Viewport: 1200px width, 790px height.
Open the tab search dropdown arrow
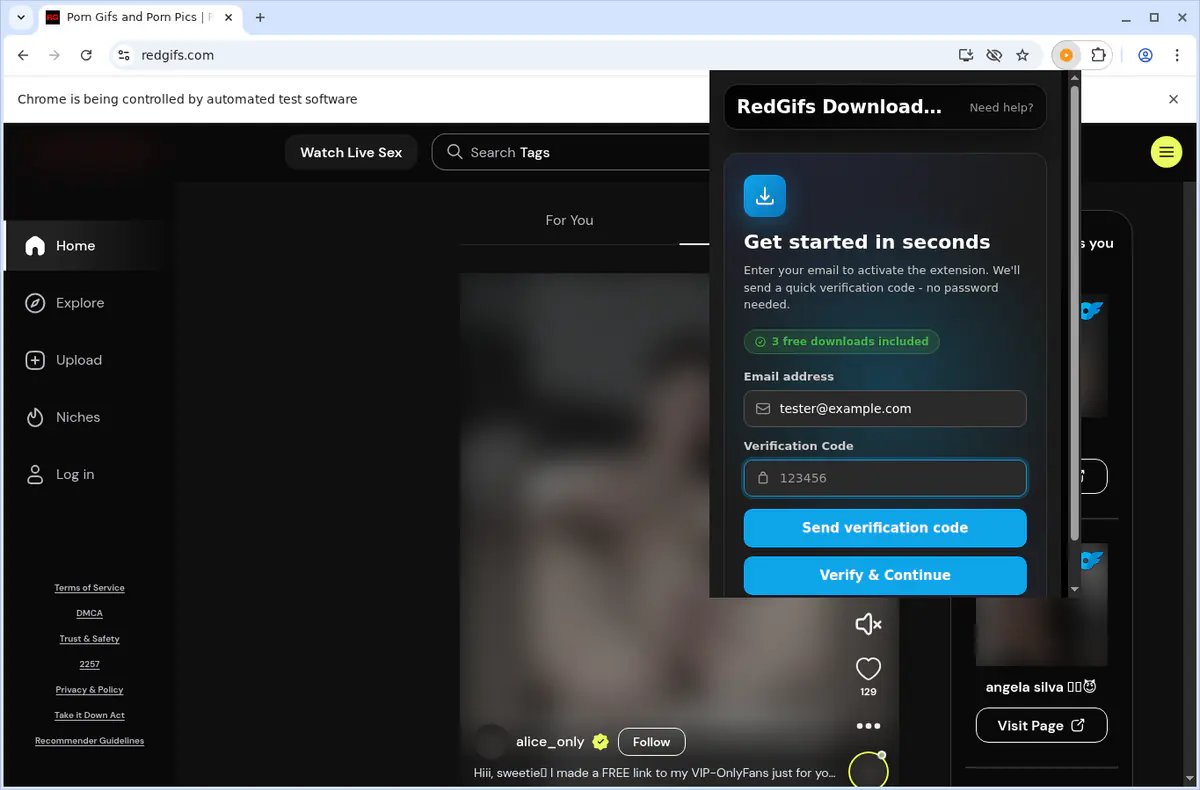[x=21, y=17]
